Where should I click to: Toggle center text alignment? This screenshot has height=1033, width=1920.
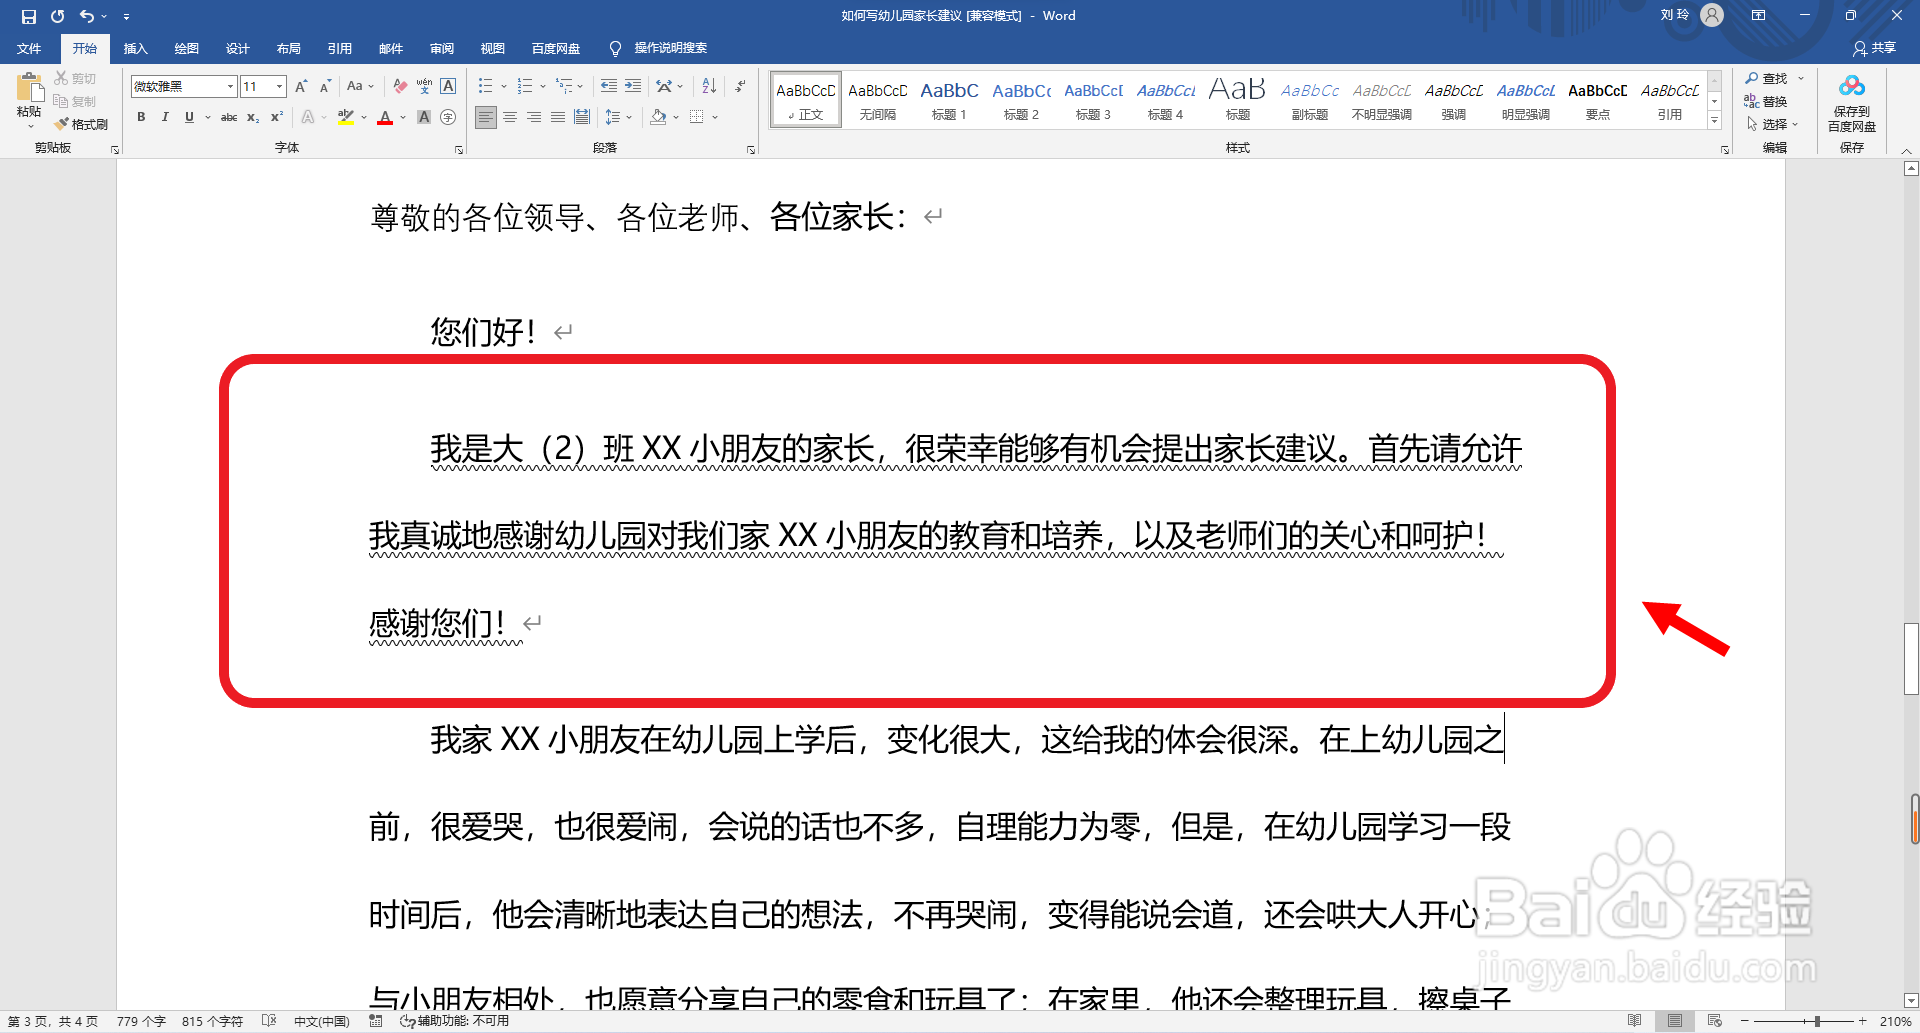[x=510, y=117]
